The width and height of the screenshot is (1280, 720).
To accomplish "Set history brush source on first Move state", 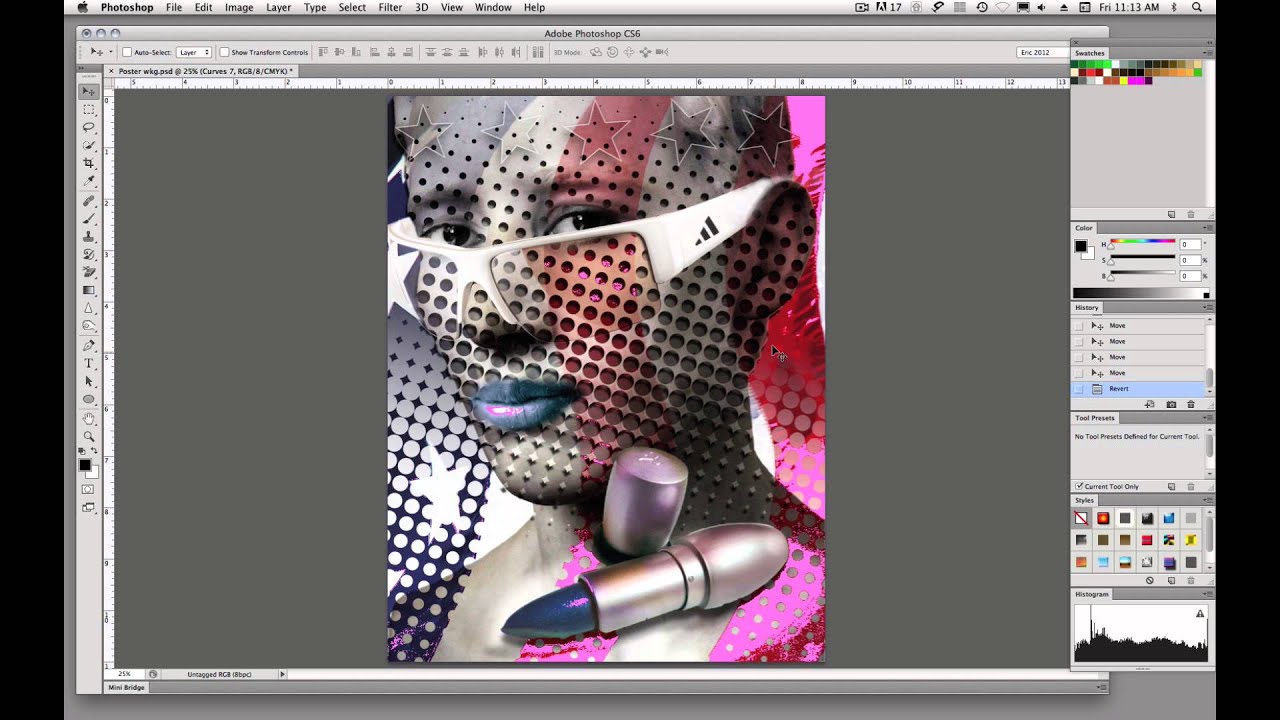I will coord(1079,326).
